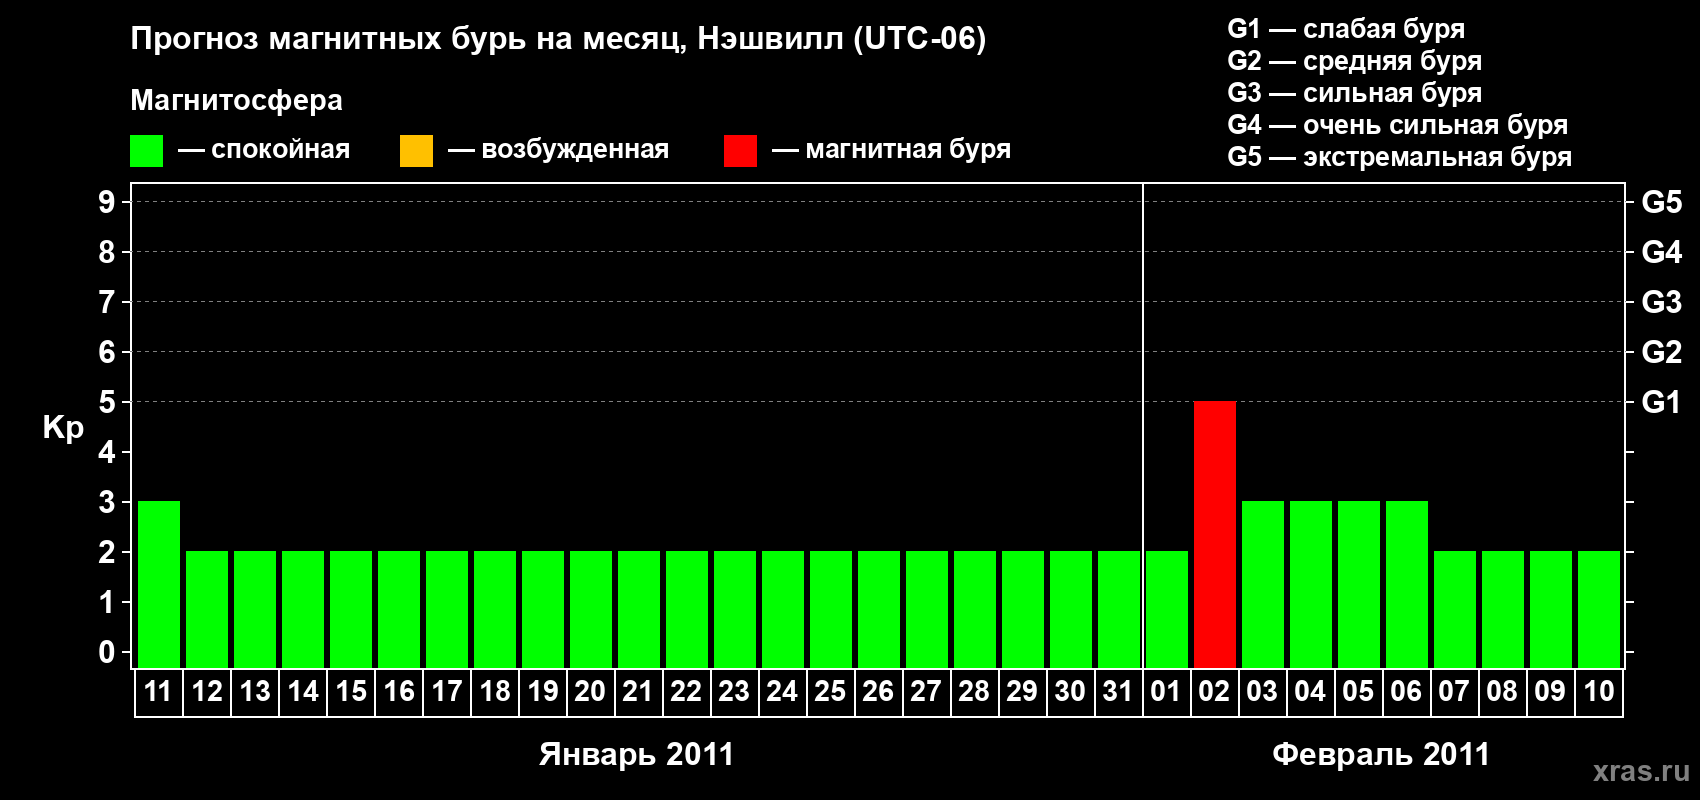Screen dimensions: 1700x800
Task: Click the right axis label 'G2'
Action: tap(1662, 352)
